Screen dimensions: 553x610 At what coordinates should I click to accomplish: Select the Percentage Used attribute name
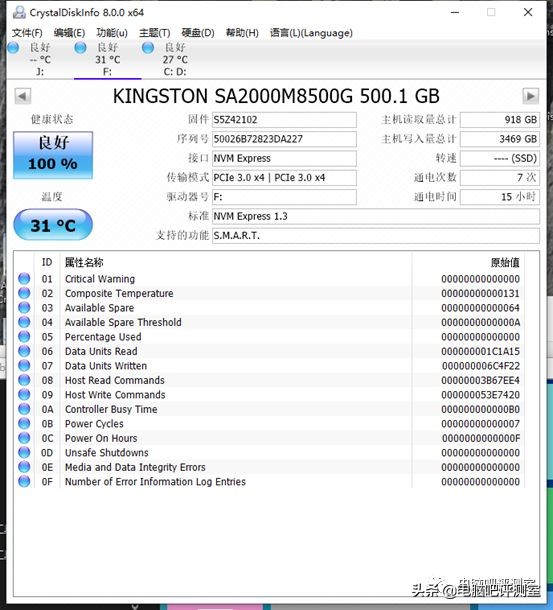103,337
